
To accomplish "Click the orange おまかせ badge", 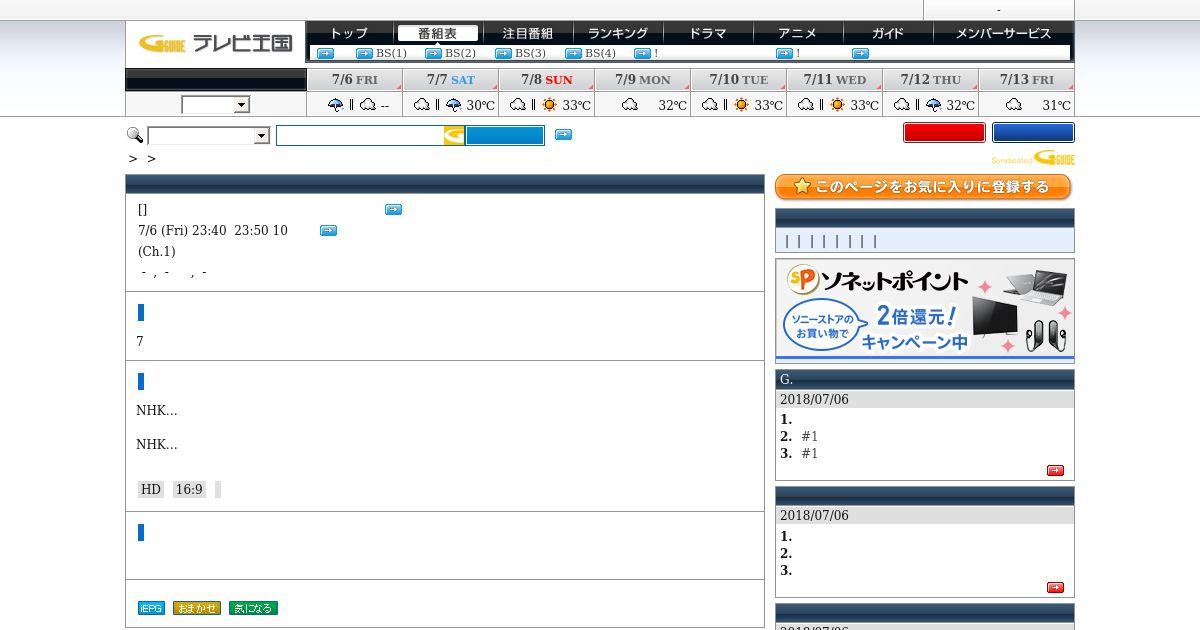I will 196,608.
